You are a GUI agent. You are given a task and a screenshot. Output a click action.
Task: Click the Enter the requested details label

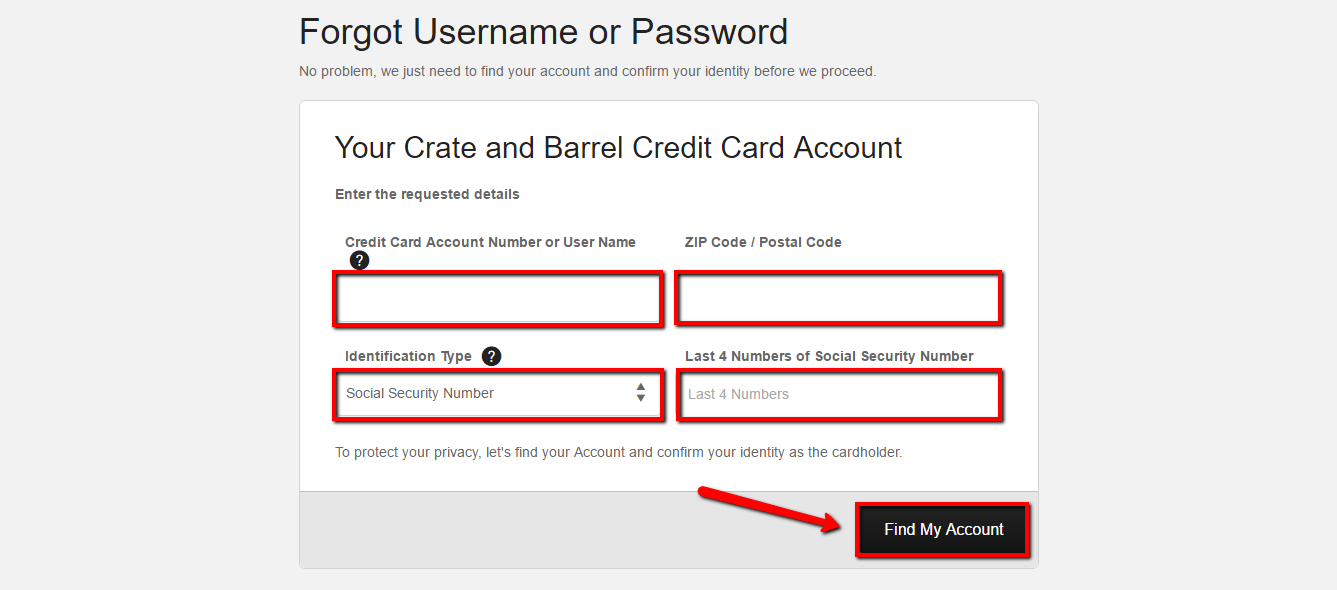click(427, 193)
